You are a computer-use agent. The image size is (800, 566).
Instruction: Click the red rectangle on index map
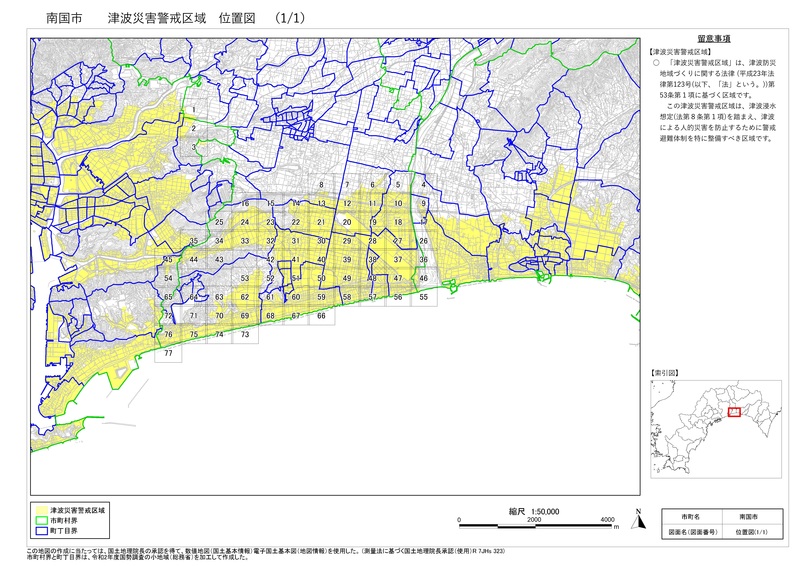(x=734, y=412)
